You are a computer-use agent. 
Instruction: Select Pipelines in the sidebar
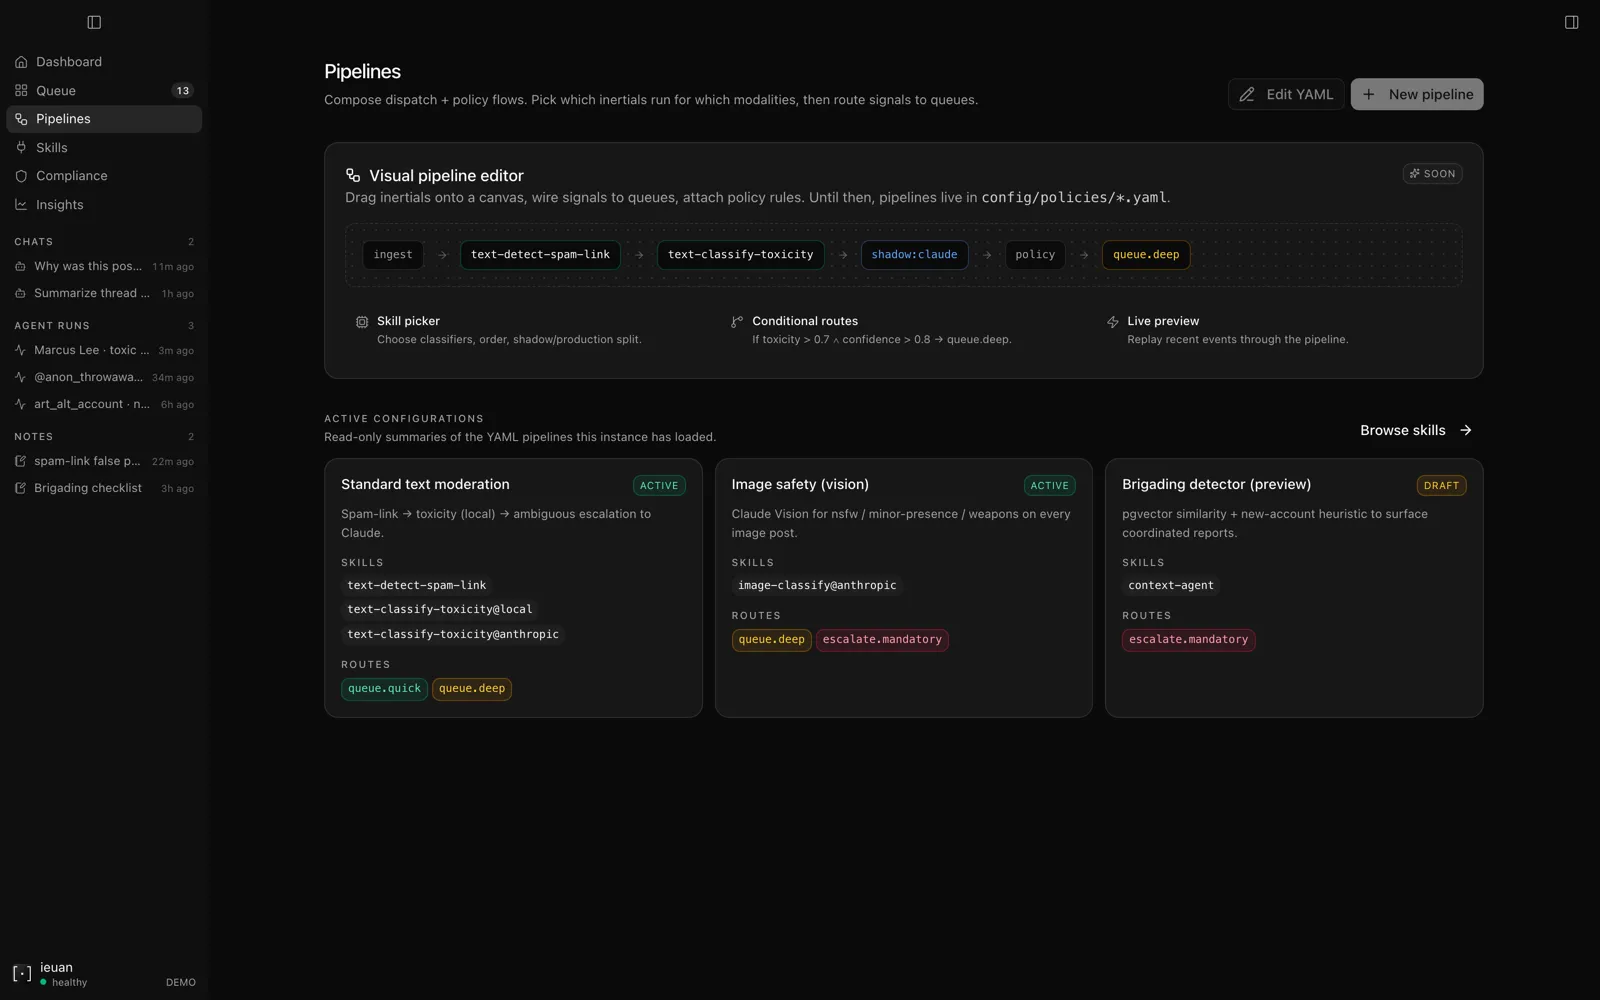tap(104, 119)
